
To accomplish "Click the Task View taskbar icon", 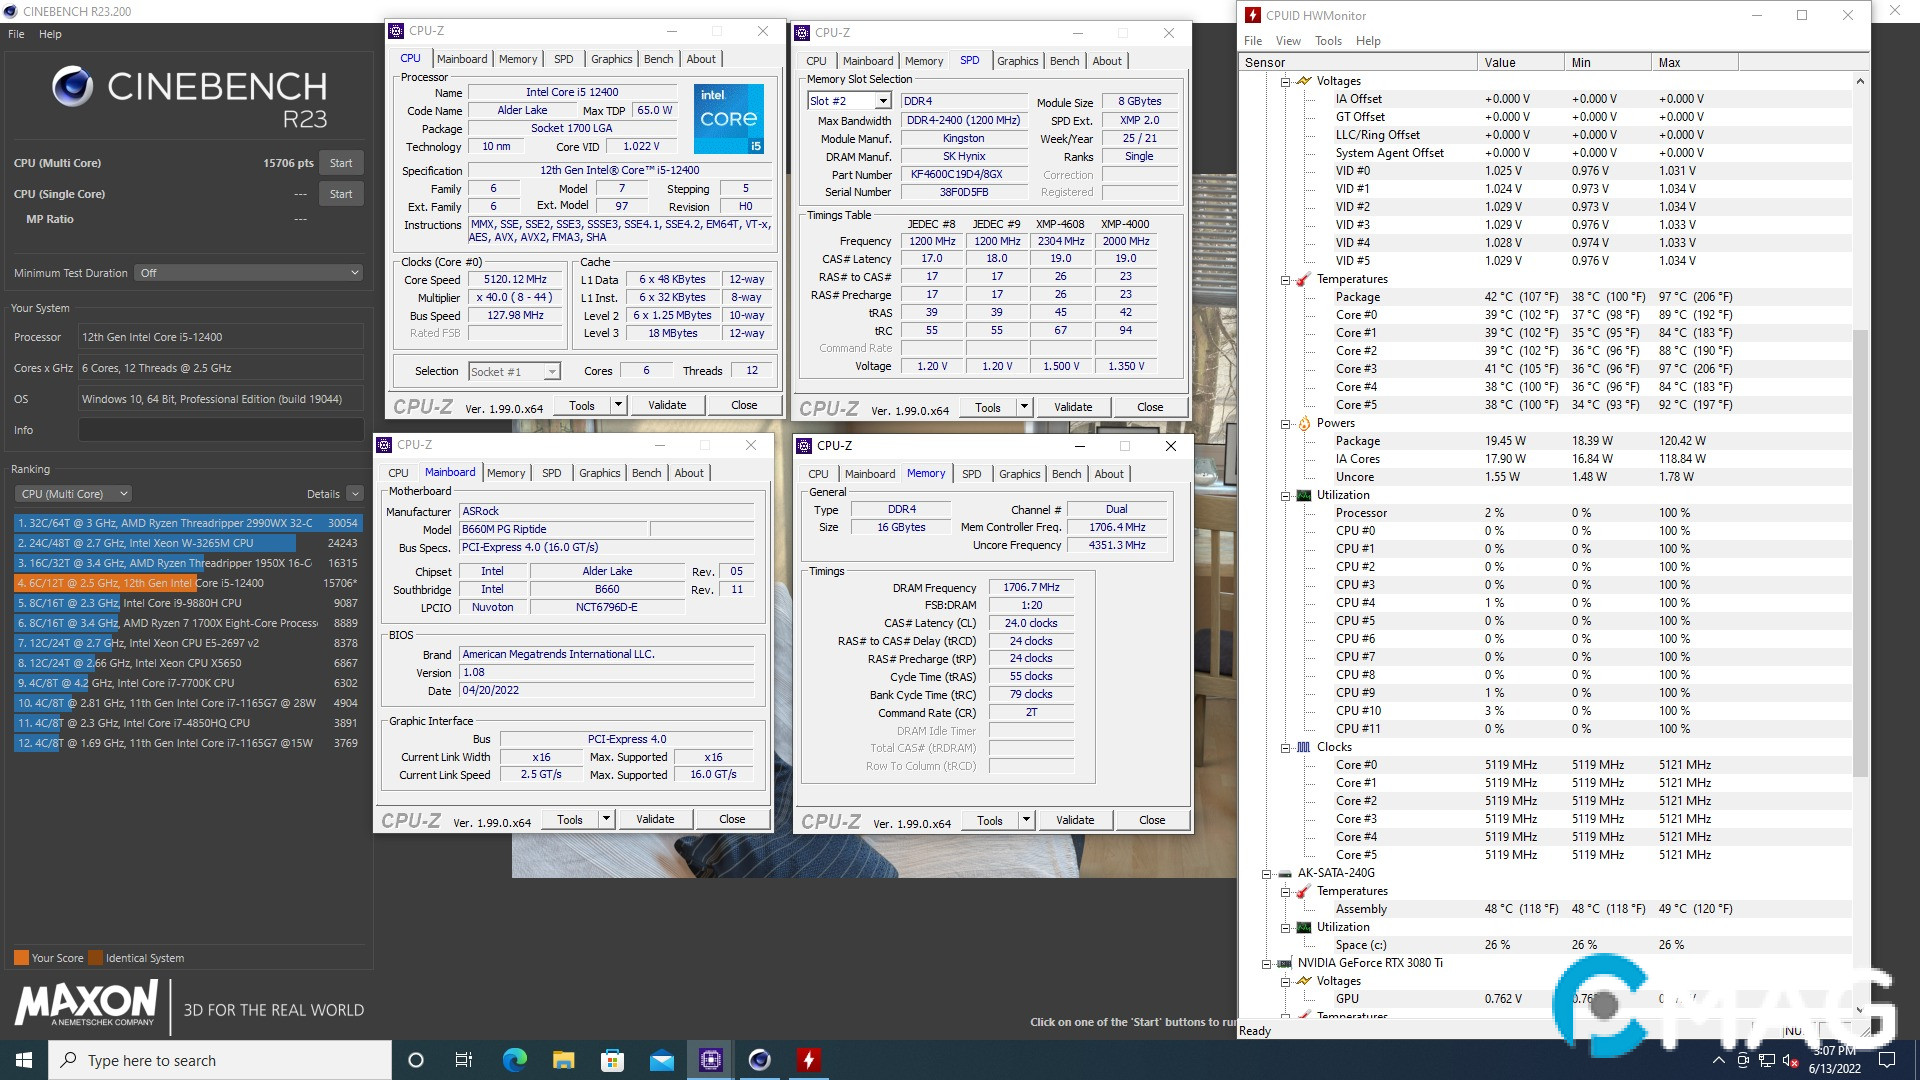I will (464, 1060).
